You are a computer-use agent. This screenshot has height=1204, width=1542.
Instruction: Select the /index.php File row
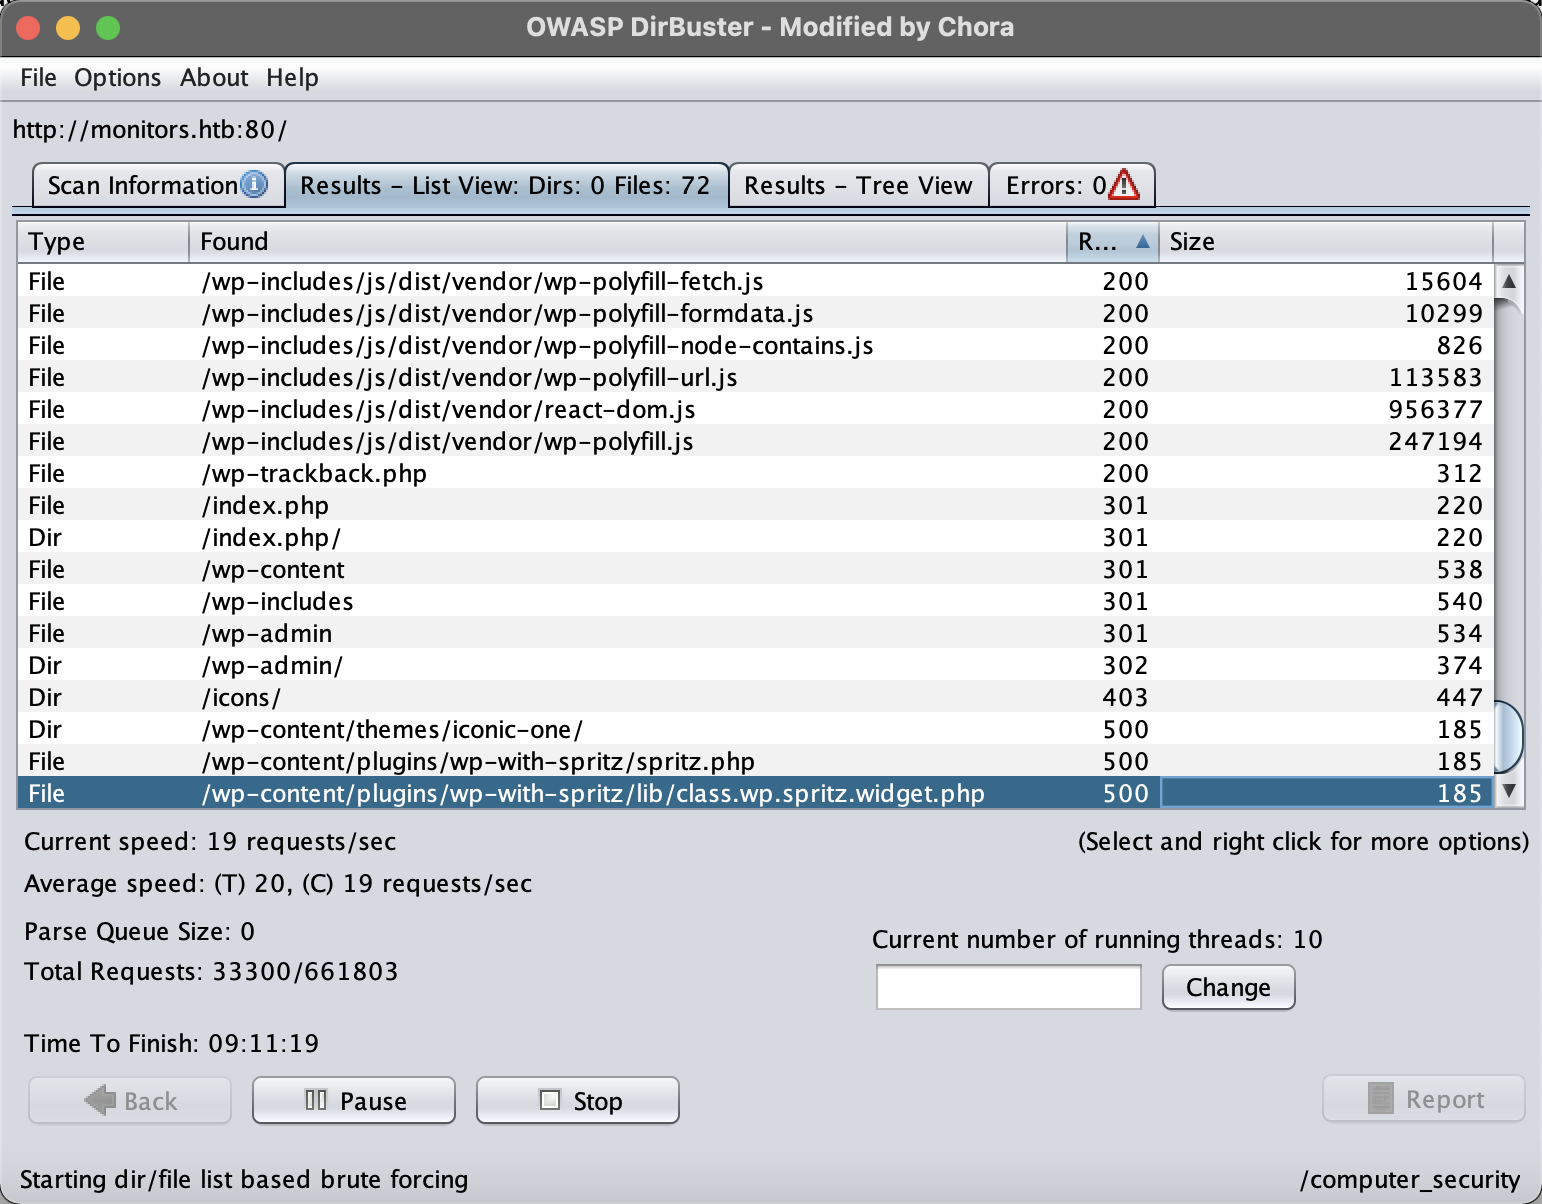pyautogui.click(x=755, y=505)
